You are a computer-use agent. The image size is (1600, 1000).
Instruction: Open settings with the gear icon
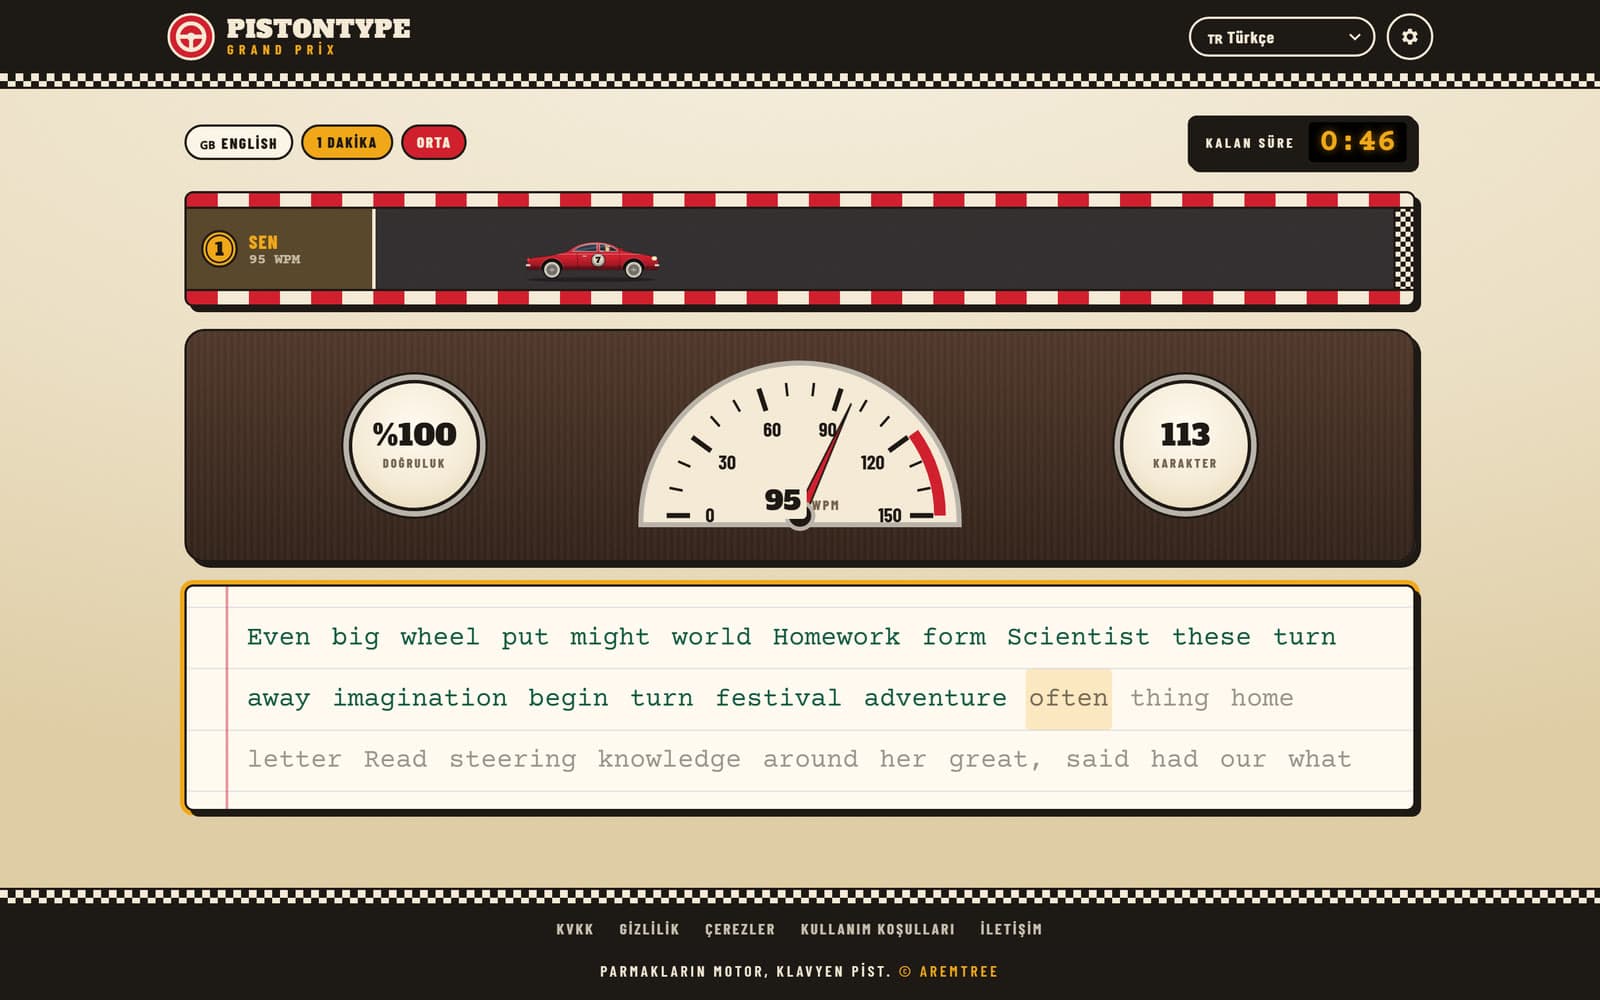point(1409,37)
